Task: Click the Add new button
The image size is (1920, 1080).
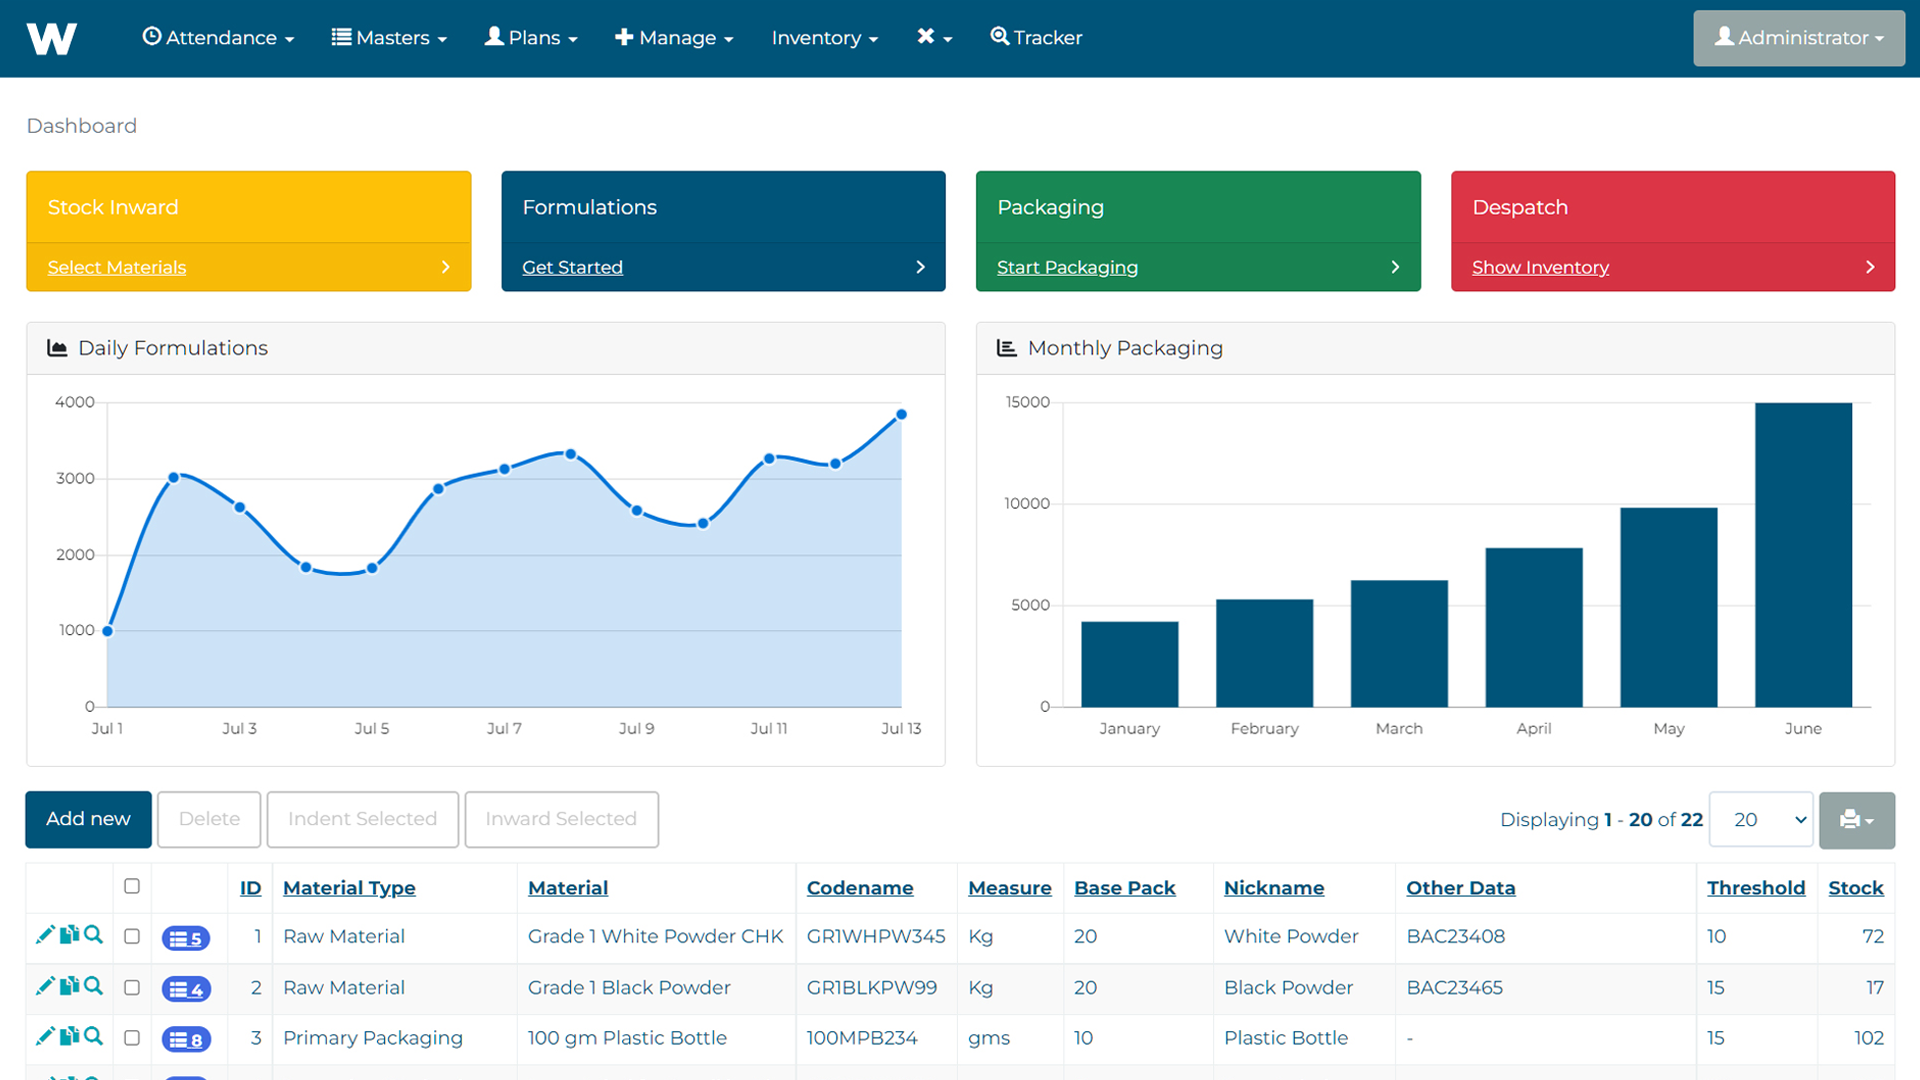Action: coord(88,819)
